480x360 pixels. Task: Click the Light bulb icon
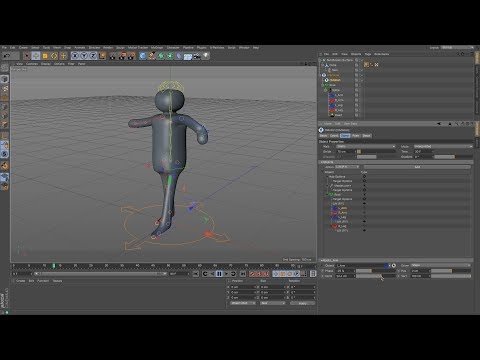click(x=206, y=56)
